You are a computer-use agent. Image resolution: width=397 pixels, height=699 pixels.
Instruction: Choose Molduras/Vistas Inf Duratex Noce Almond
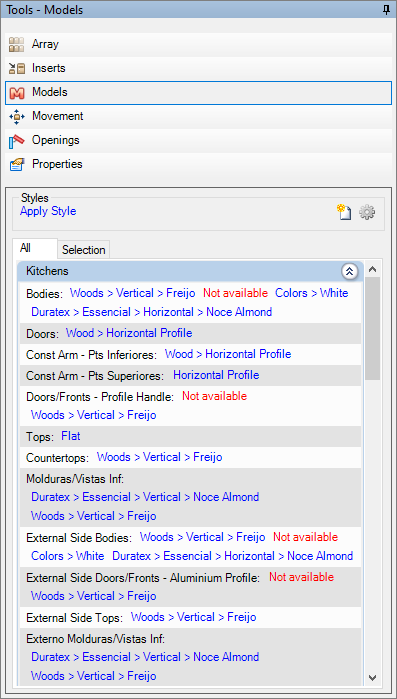145,497
